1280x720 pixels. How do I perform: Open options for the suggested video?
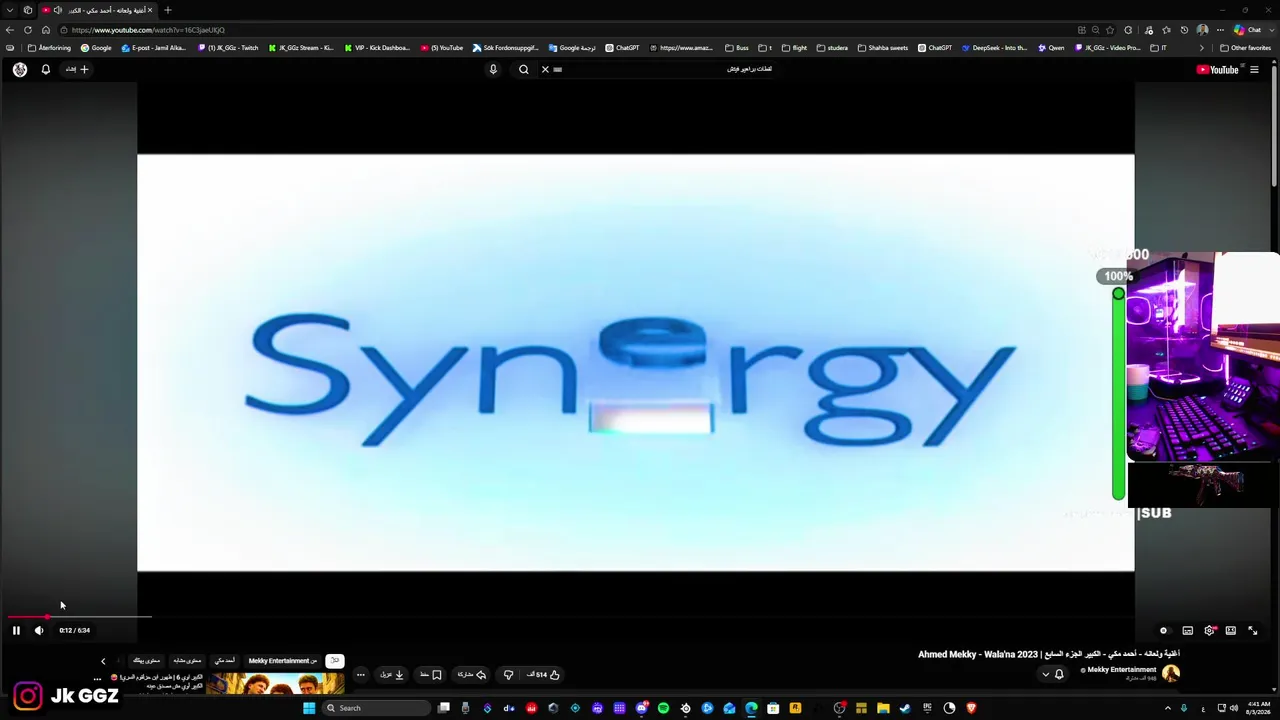pyautogui.click(x=98, y=679)
